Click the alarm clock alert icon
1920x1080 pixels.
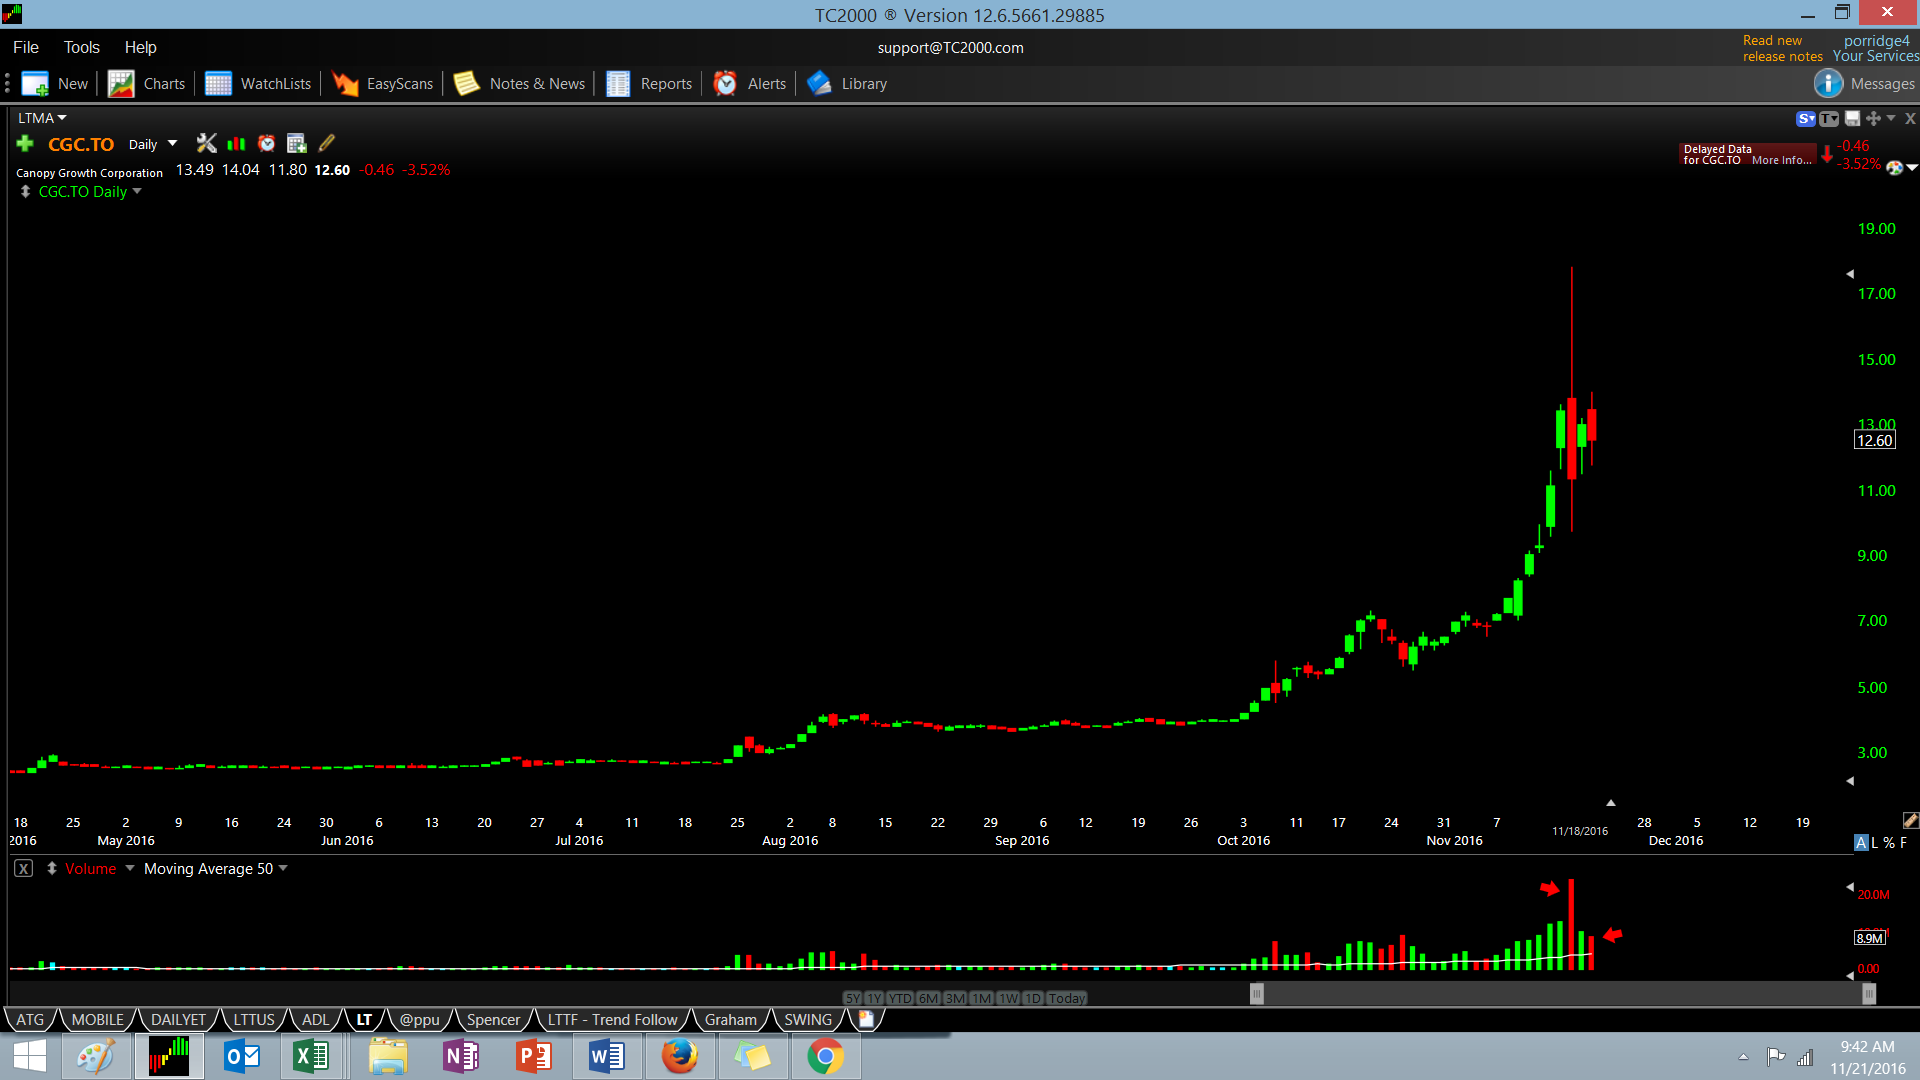[x=266, y=144]
